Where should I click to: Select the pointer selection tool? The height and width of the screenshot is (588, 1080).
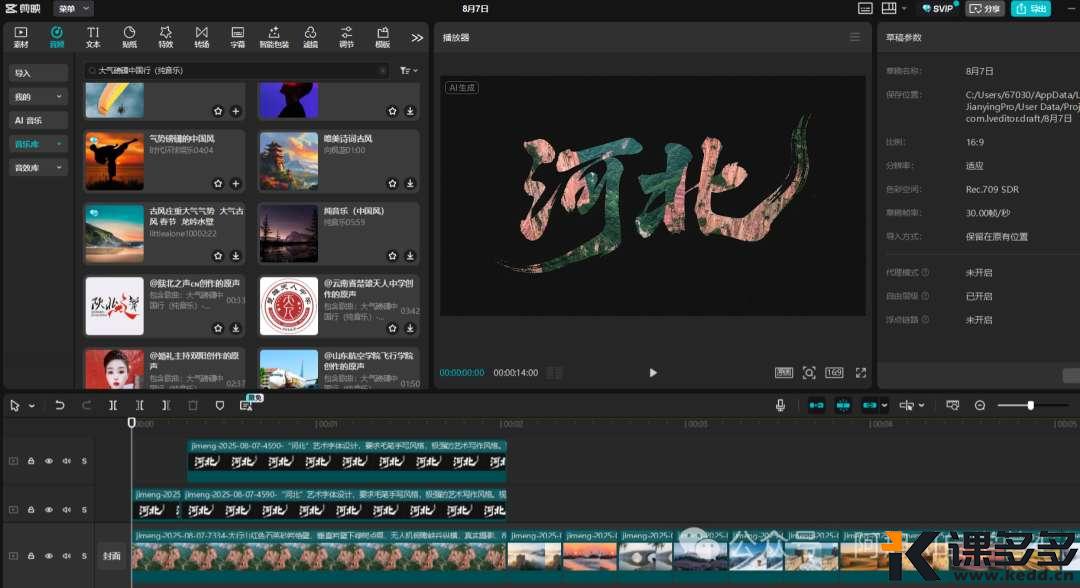pyautogui.click(x=14, y=406)
